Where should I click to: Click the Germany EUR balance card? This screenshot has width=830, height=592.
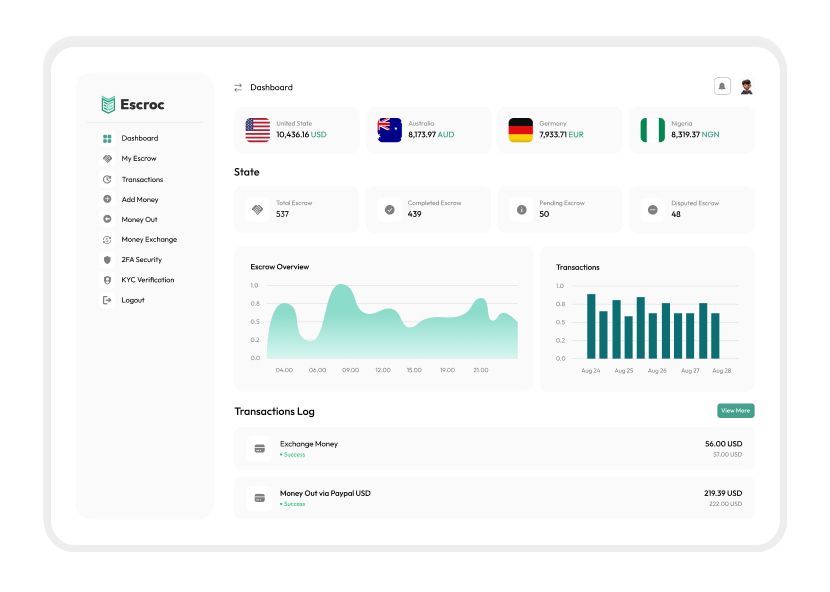[559, 130]
